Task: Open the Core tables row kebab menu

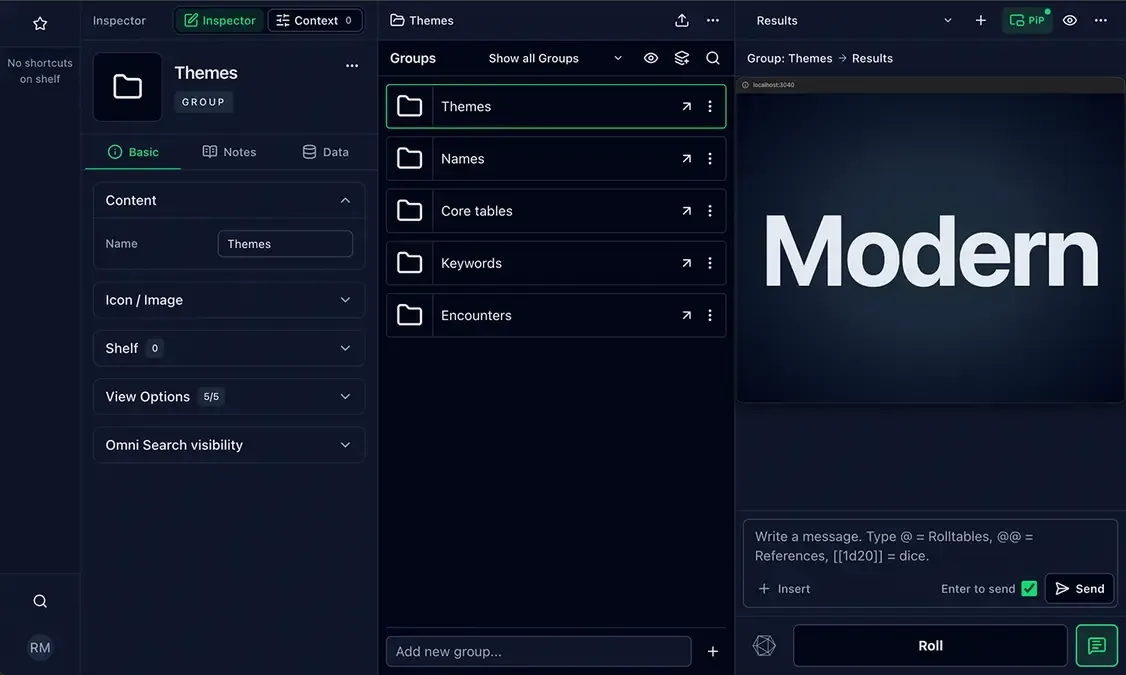Action: [x=709, y=211]
